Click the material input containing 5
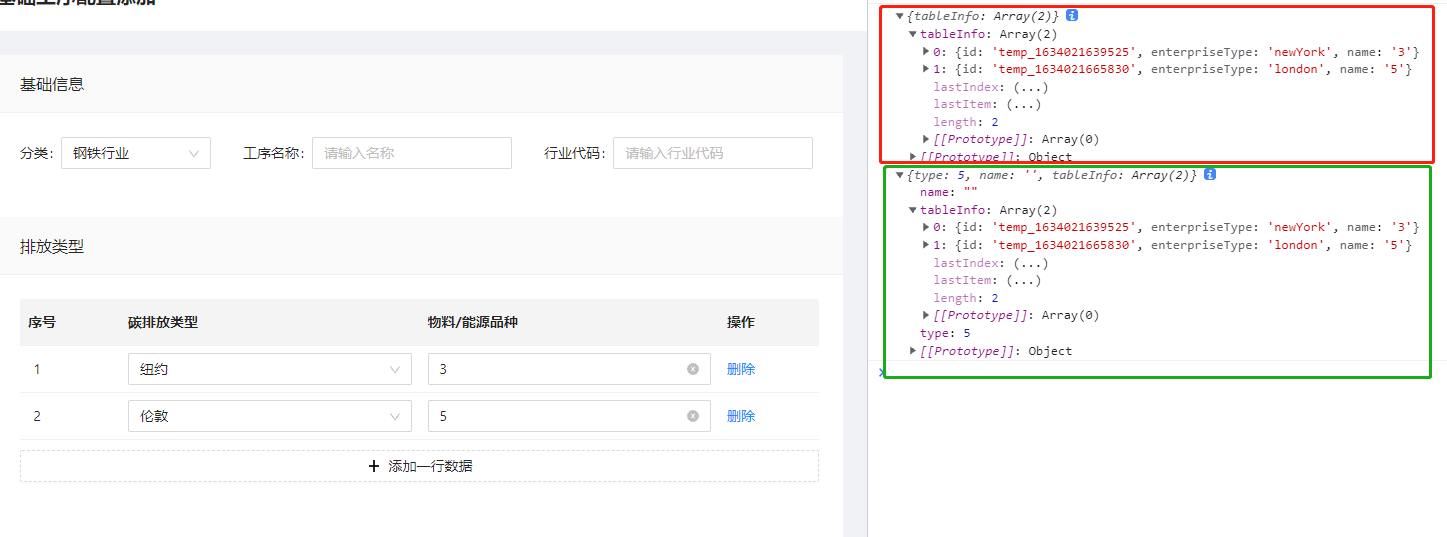 (569, 416)
